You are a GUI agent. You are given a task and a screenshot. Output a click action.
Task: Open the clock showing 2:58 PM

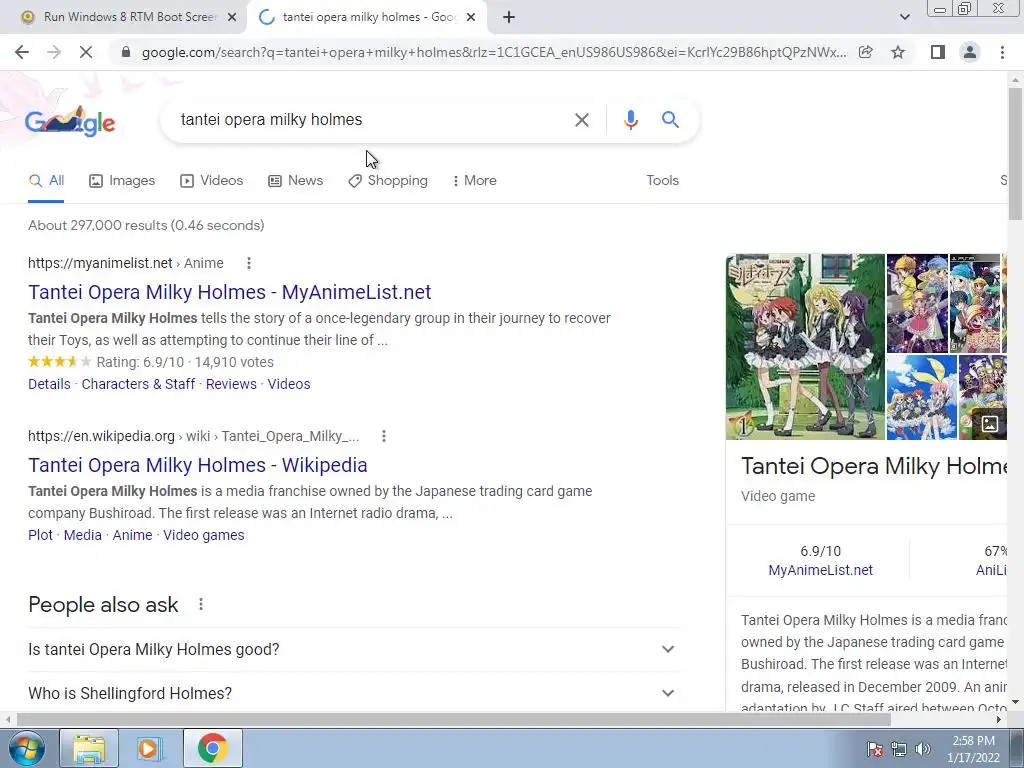click(x=973, y=749)
